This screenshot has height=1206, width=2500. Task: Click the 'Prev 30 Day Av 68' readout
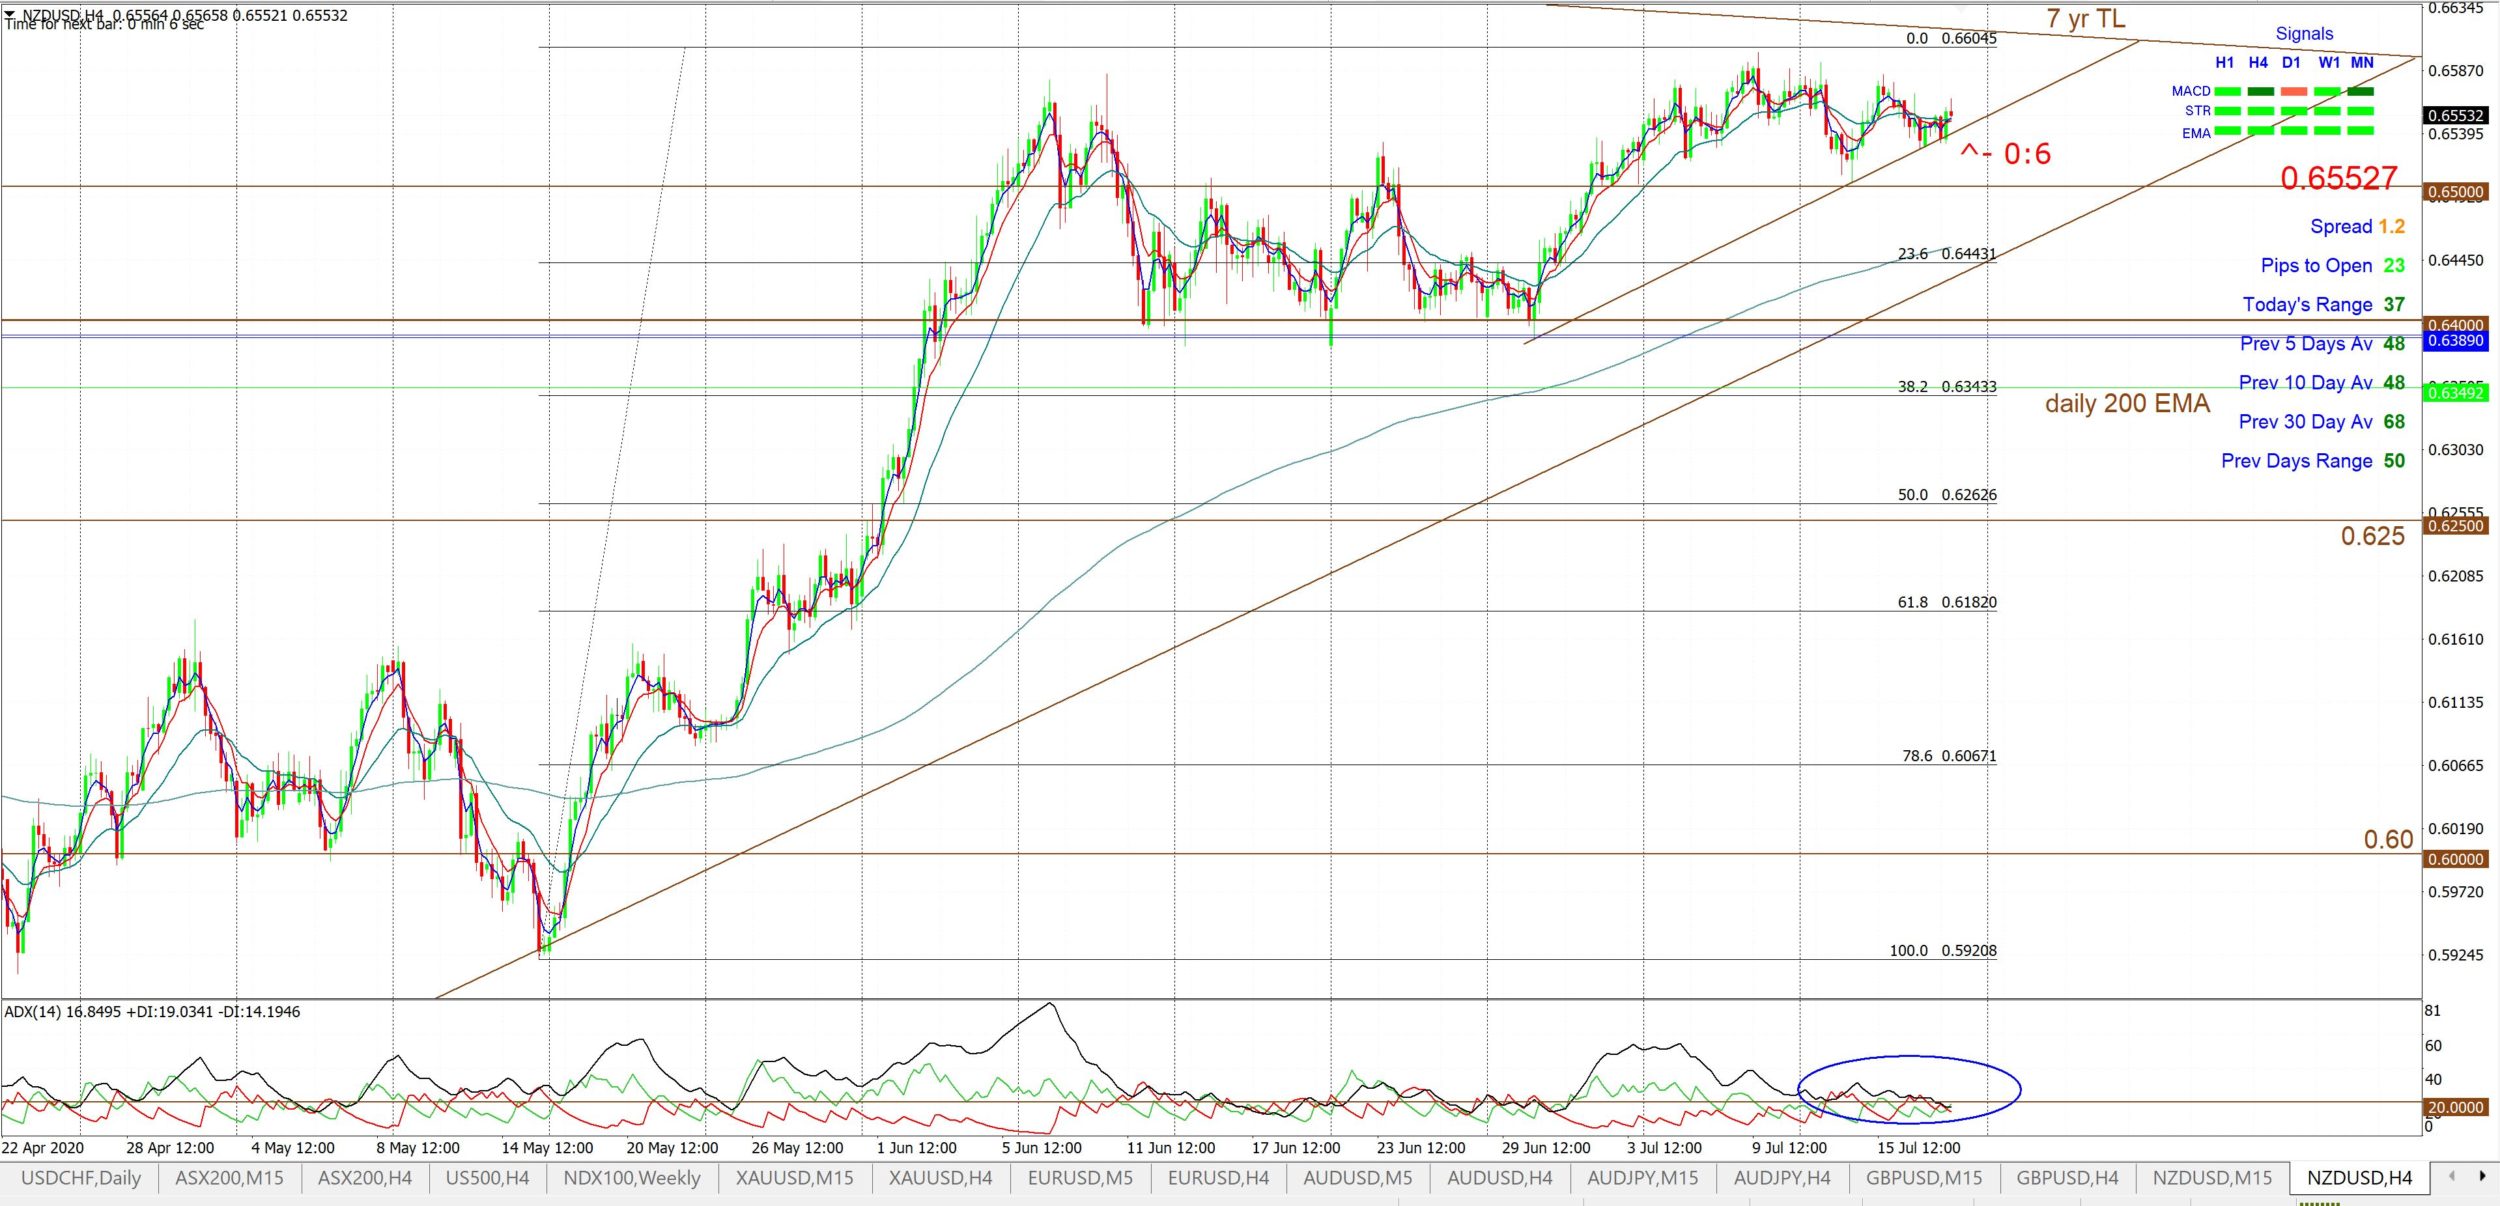(x=2321, y=422)
